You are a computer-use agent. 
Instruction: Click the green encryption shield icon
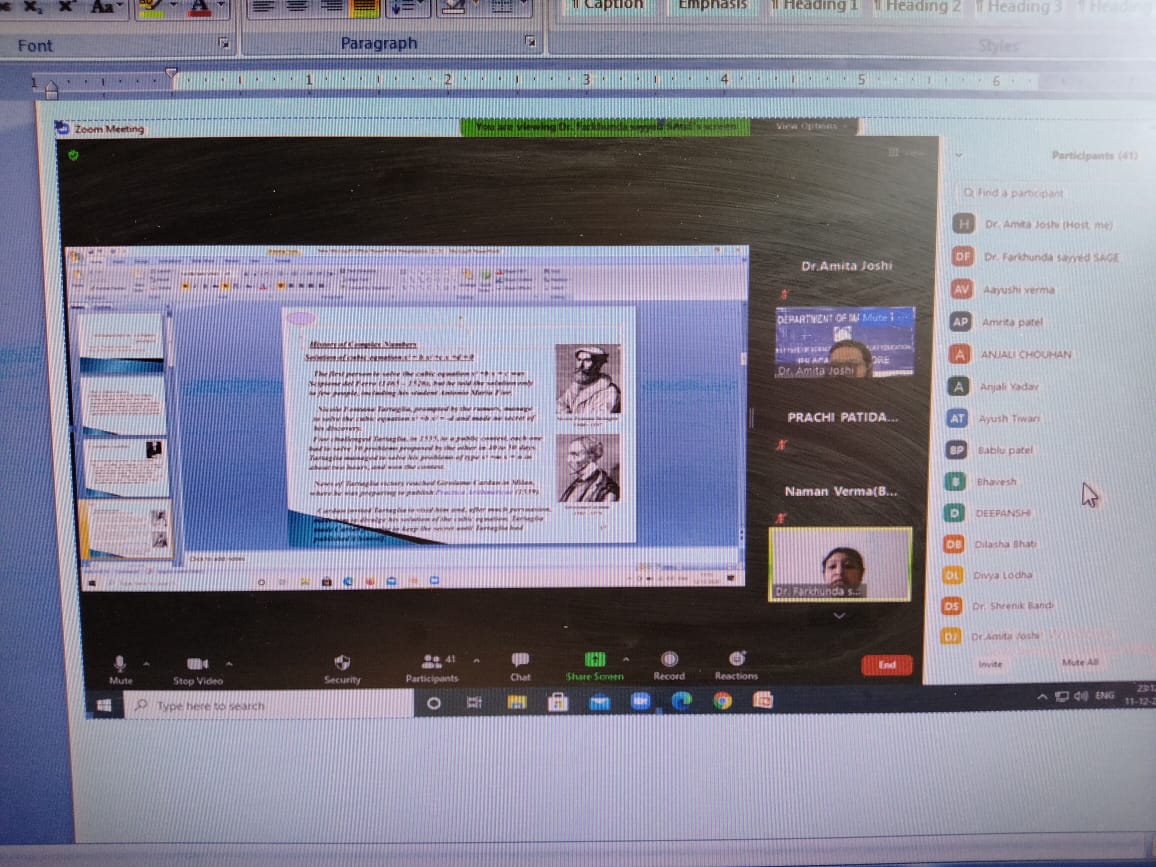coord(73,155)
